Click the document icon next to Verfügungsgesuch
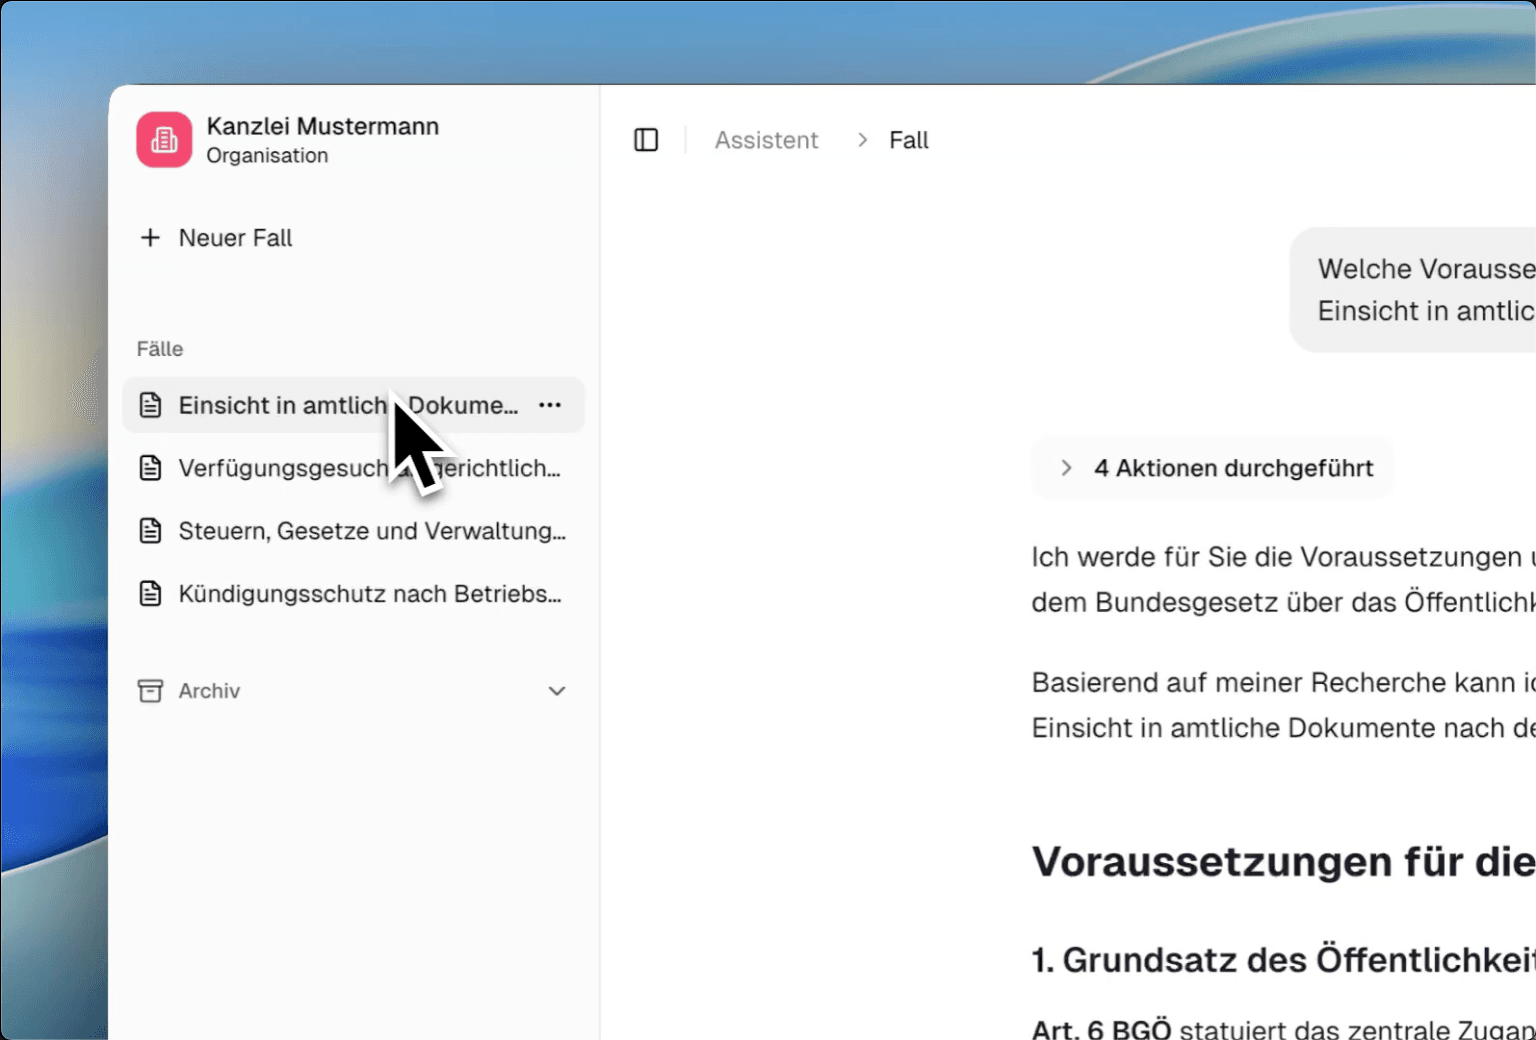The height and width of the screenshot is (1040, 1536). point(151,467)
